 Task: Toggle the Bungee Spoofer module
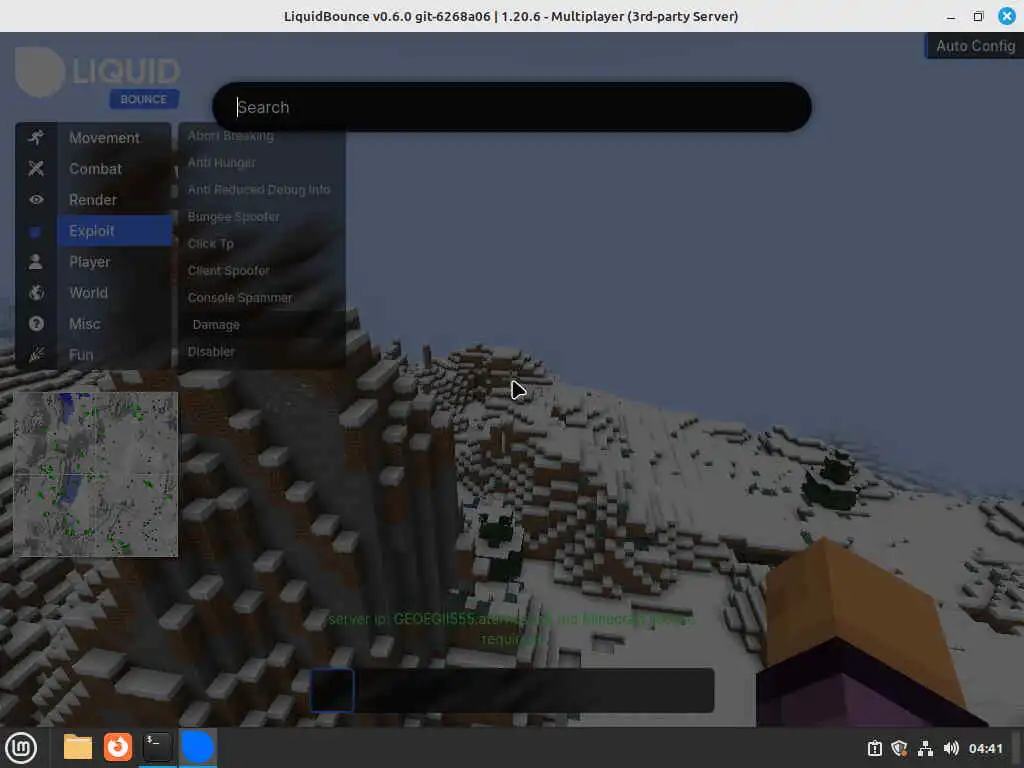tap(262, 217)
